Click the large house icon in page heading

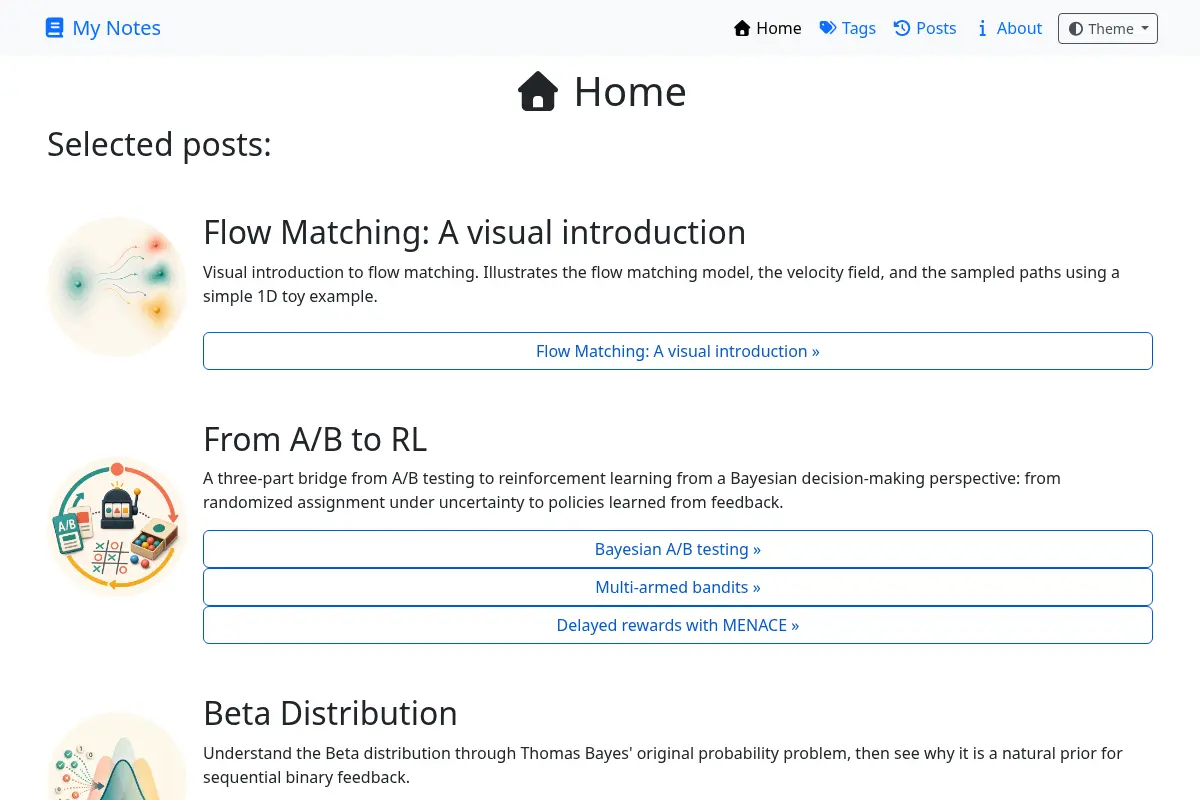538,92
